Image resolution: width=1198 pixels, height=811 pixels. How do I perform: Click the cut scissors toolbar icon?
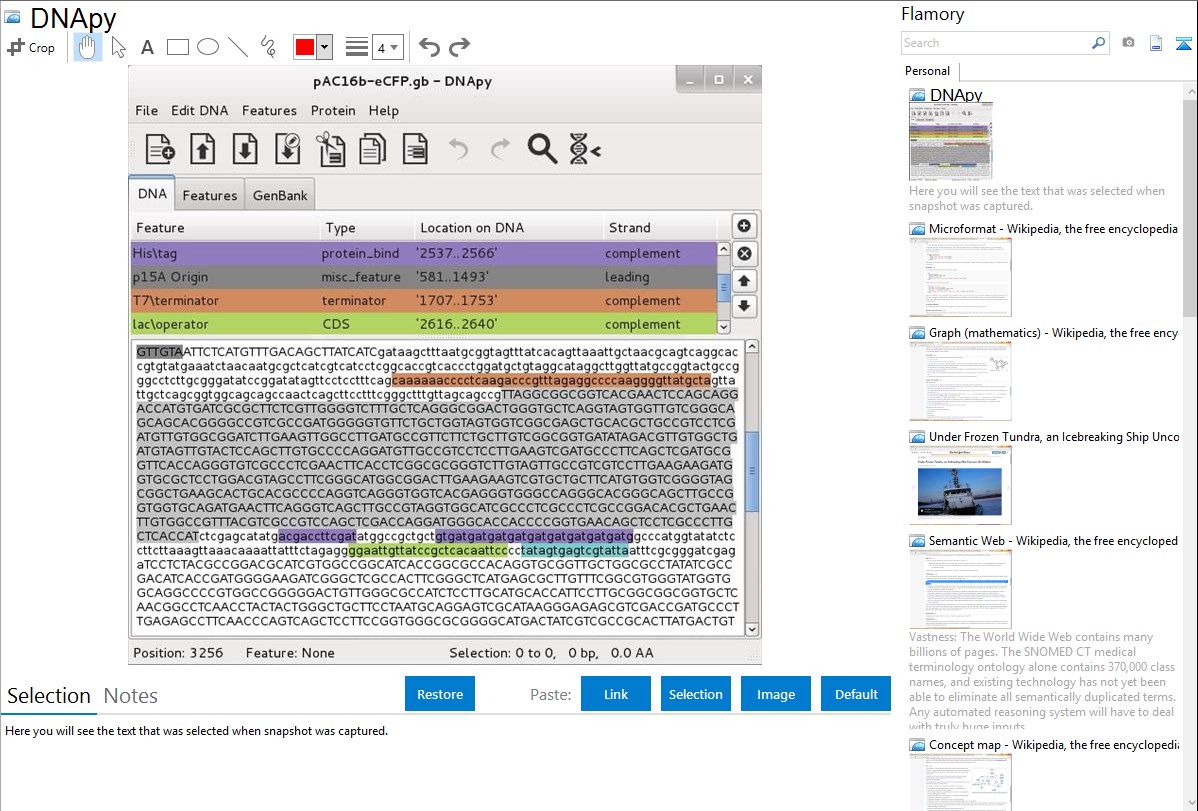(331, 149)
